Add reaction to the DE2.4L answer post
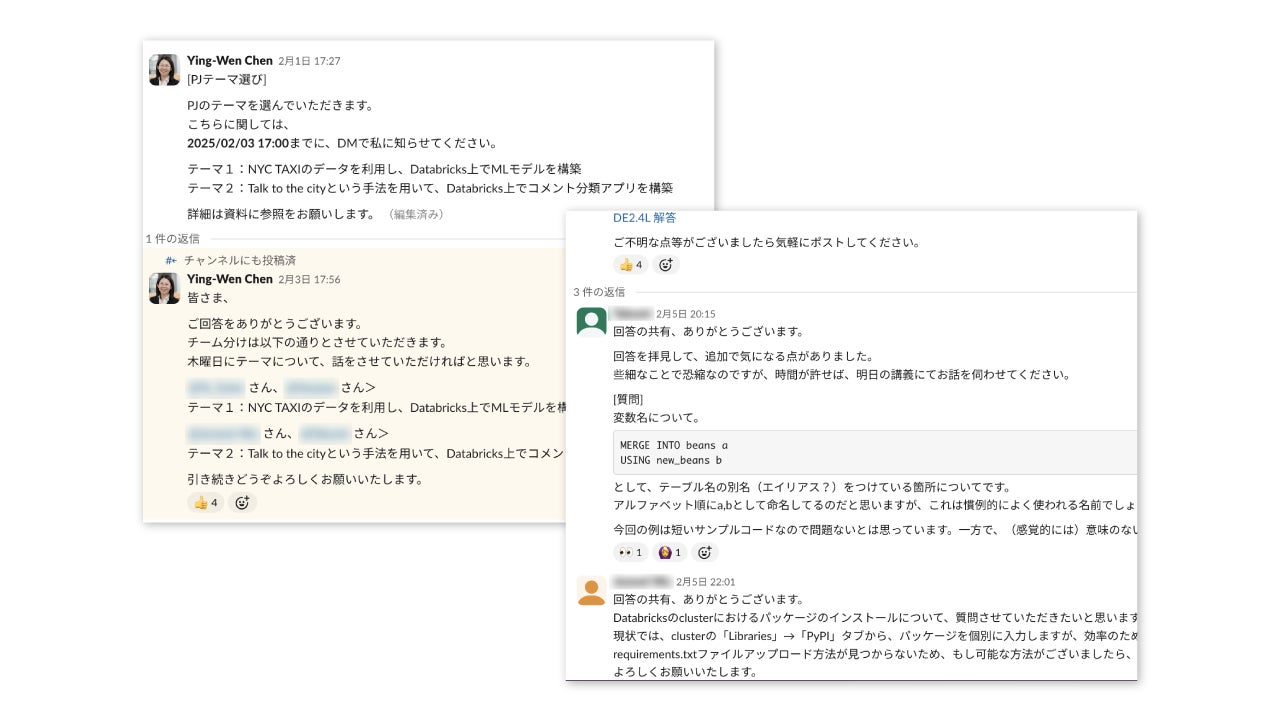This screenshot has width=1280, height=720. tap(665, 265)
